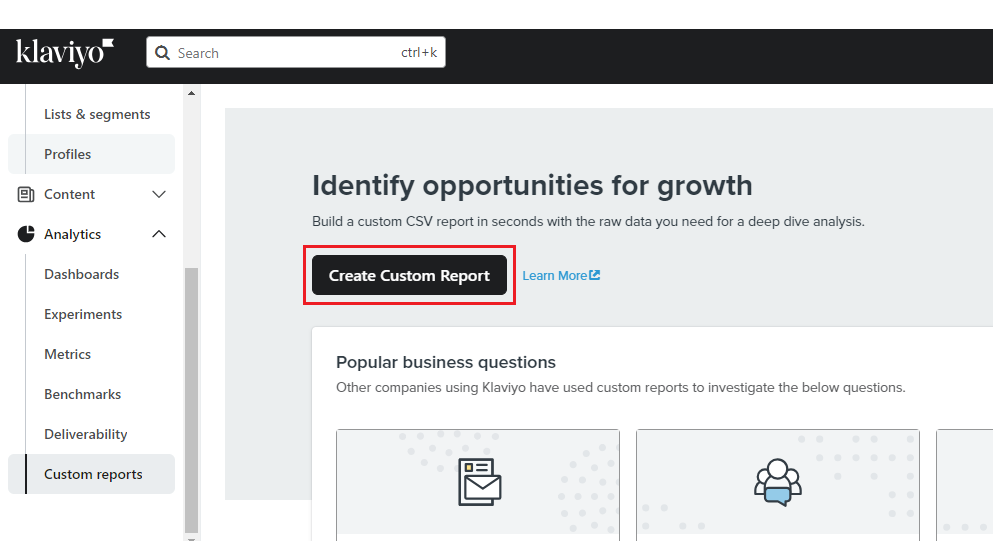This screenshot has width=994, height=542.
Task: Click the external link icon beside Learn More
Action: tap(595, 275)
